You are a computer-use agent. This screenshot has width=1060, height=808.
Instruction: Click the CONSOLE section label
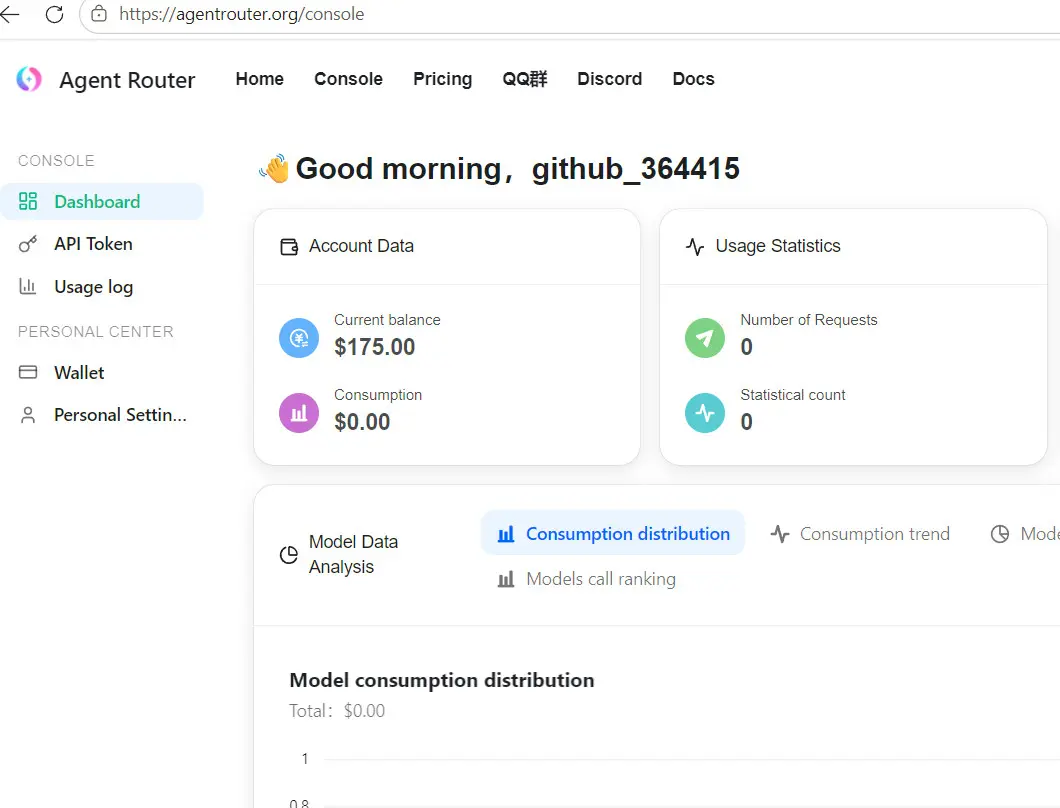56,161
